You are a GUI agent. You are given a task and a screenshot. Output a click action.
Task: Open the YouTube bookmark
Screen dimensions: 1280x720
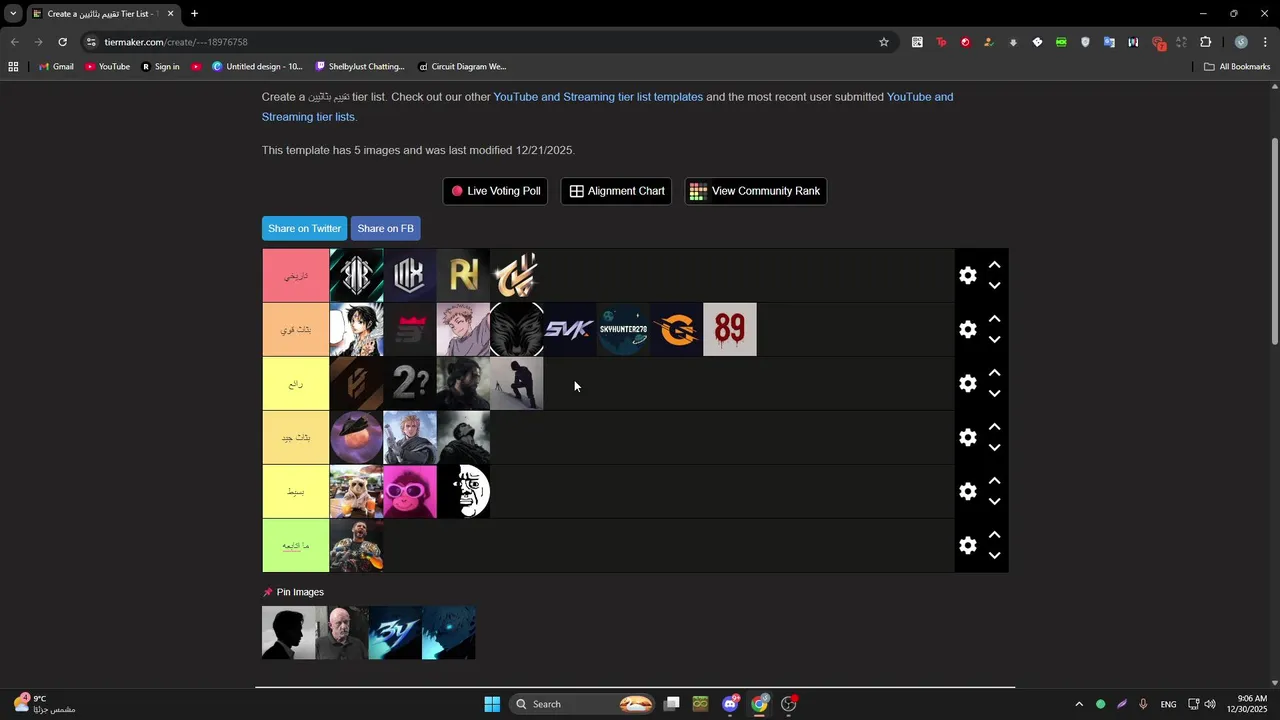[107, 67]
